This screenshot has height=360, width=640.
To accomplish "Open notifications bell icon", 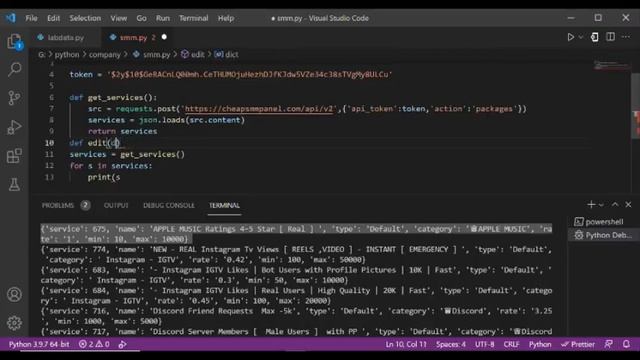I will pos(626,344).
